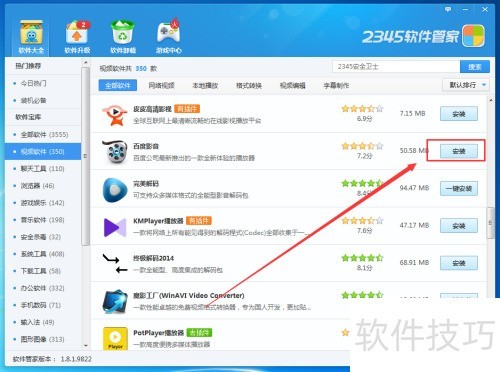Click the feedback speech bubble icon in title bar
This screenshot has height=372, width=500.
tap(448, 10)
